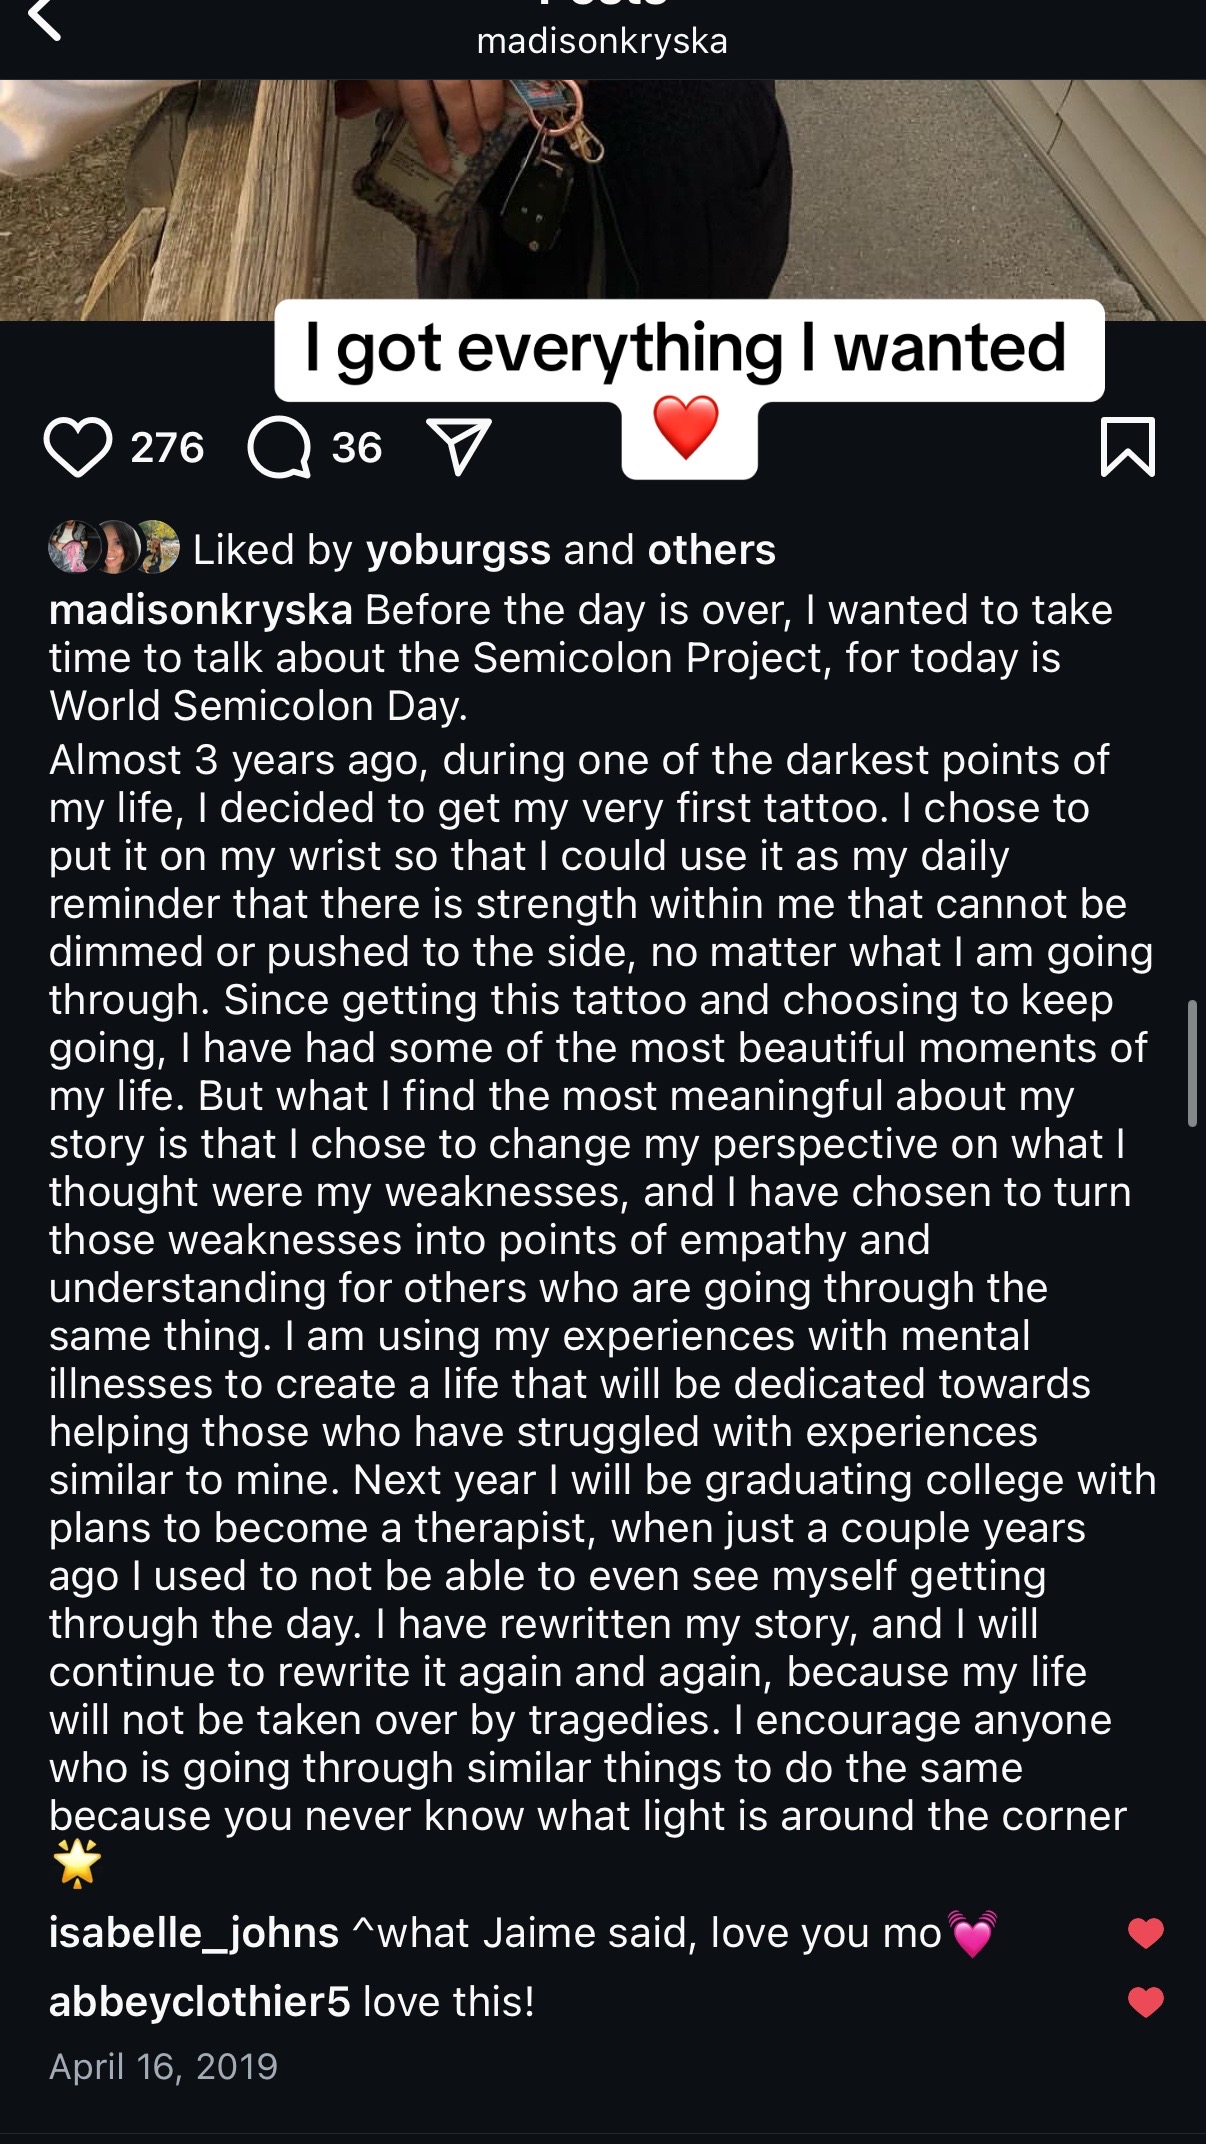The width and height of the screenshot is (1206, 2144).
Task: Share post with paper plane icon
Action: 458,445
